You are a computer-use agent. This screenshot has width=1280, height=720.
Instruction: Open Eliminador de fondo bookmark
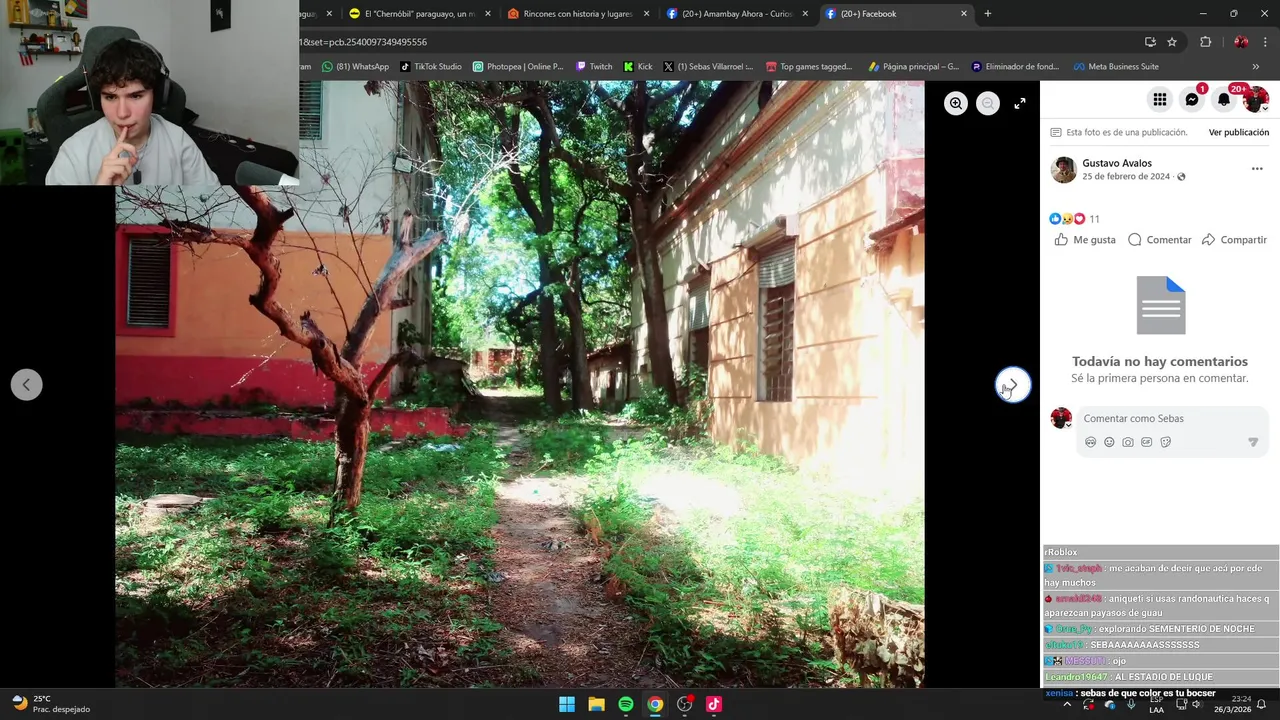coord(1017,67)
